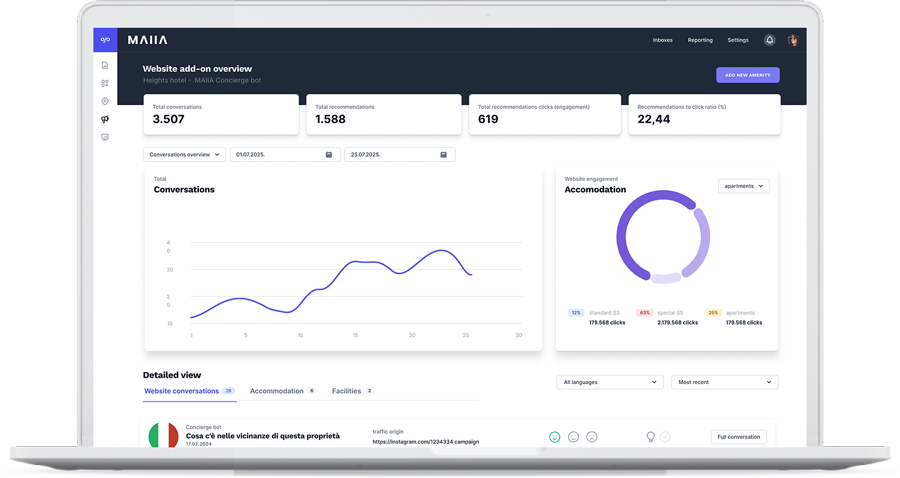Click the Full conversation button
This screenshot has width=900, height=478.
[x=738, y=437]
